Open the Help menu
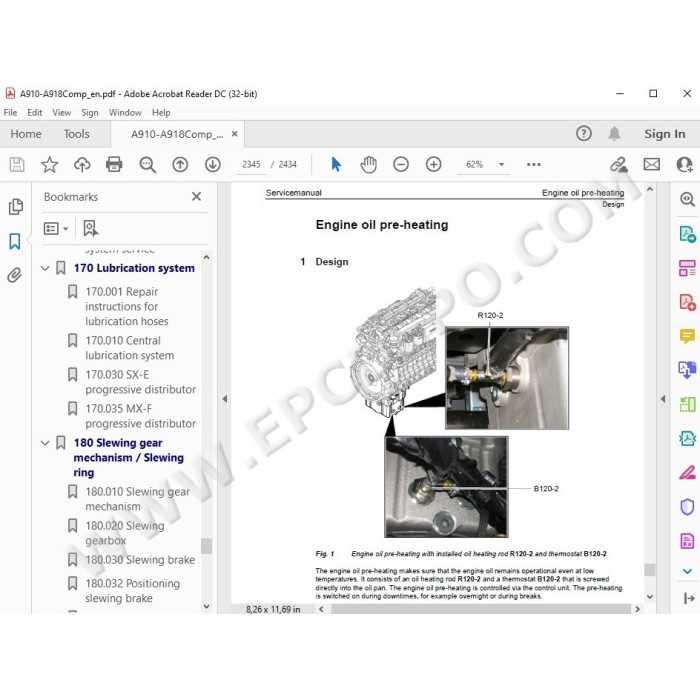Image resolution: width=700 pixels, height=700 pixels. pyautogui.click(x=161, y=112)
